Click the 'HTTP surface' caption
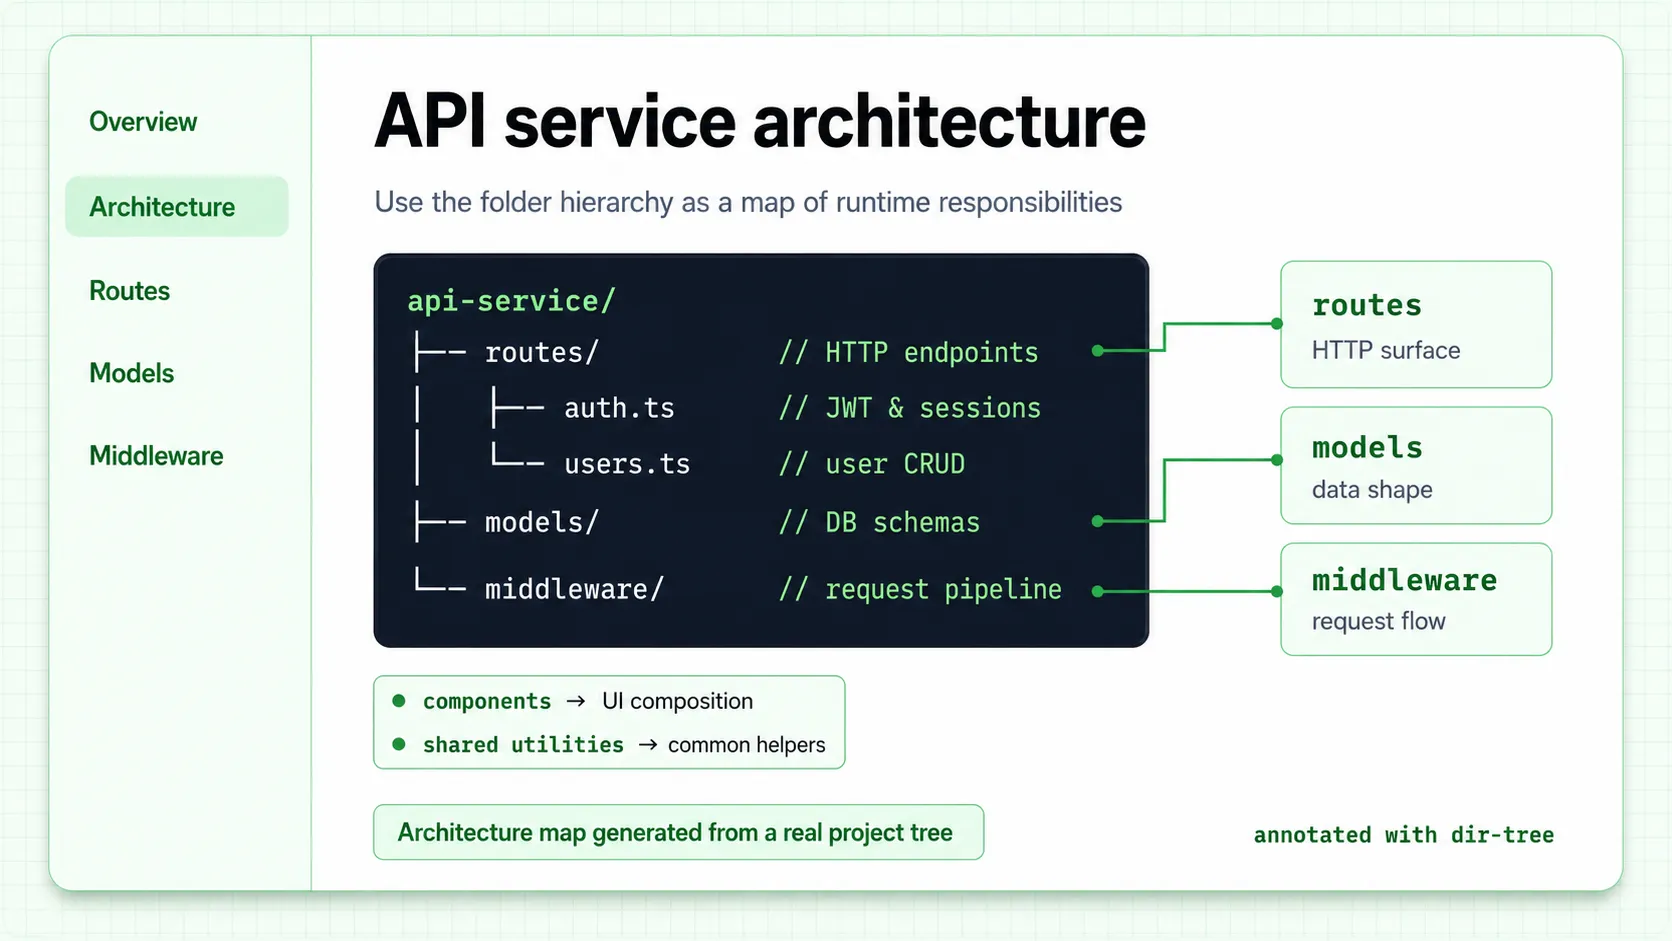This screenshot has height=941, width=1672. pos(1386,350)
